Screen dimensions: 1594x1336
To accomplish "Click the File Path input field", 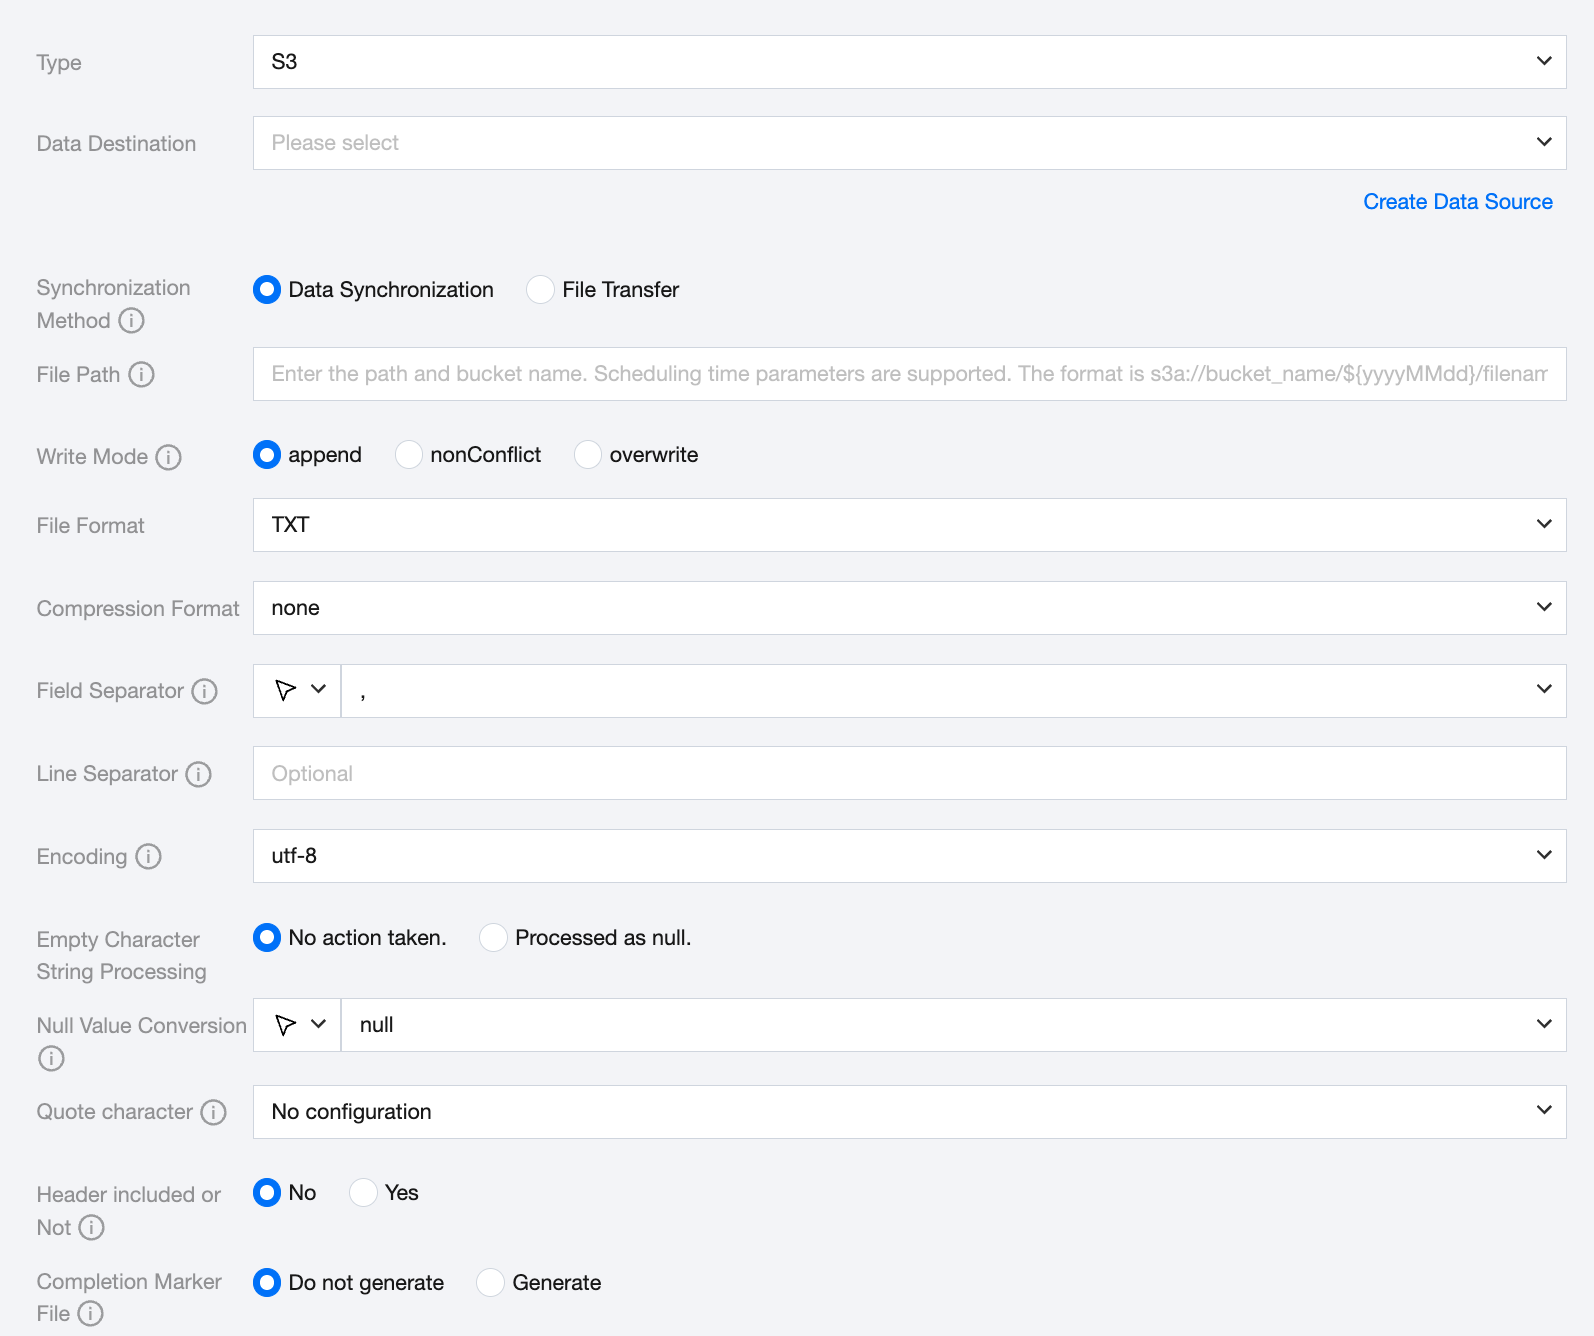I will [x=908, y=374].
